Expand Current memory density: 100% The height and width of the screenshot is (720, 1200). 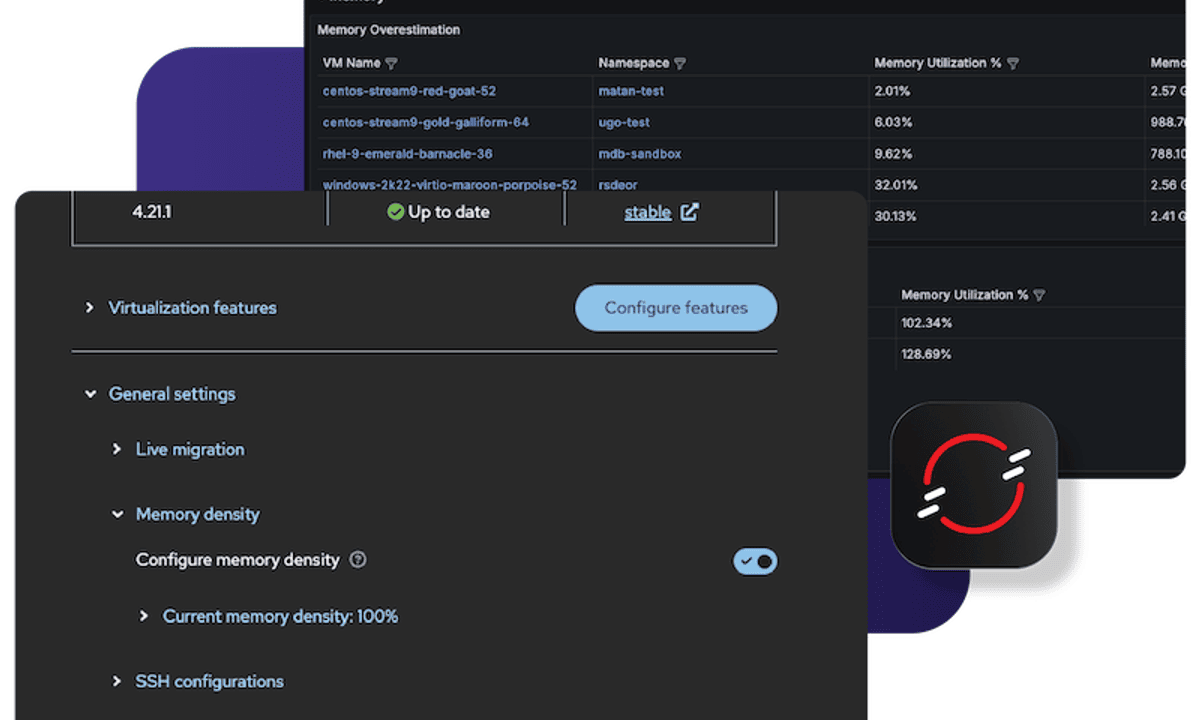coord(144,616)
